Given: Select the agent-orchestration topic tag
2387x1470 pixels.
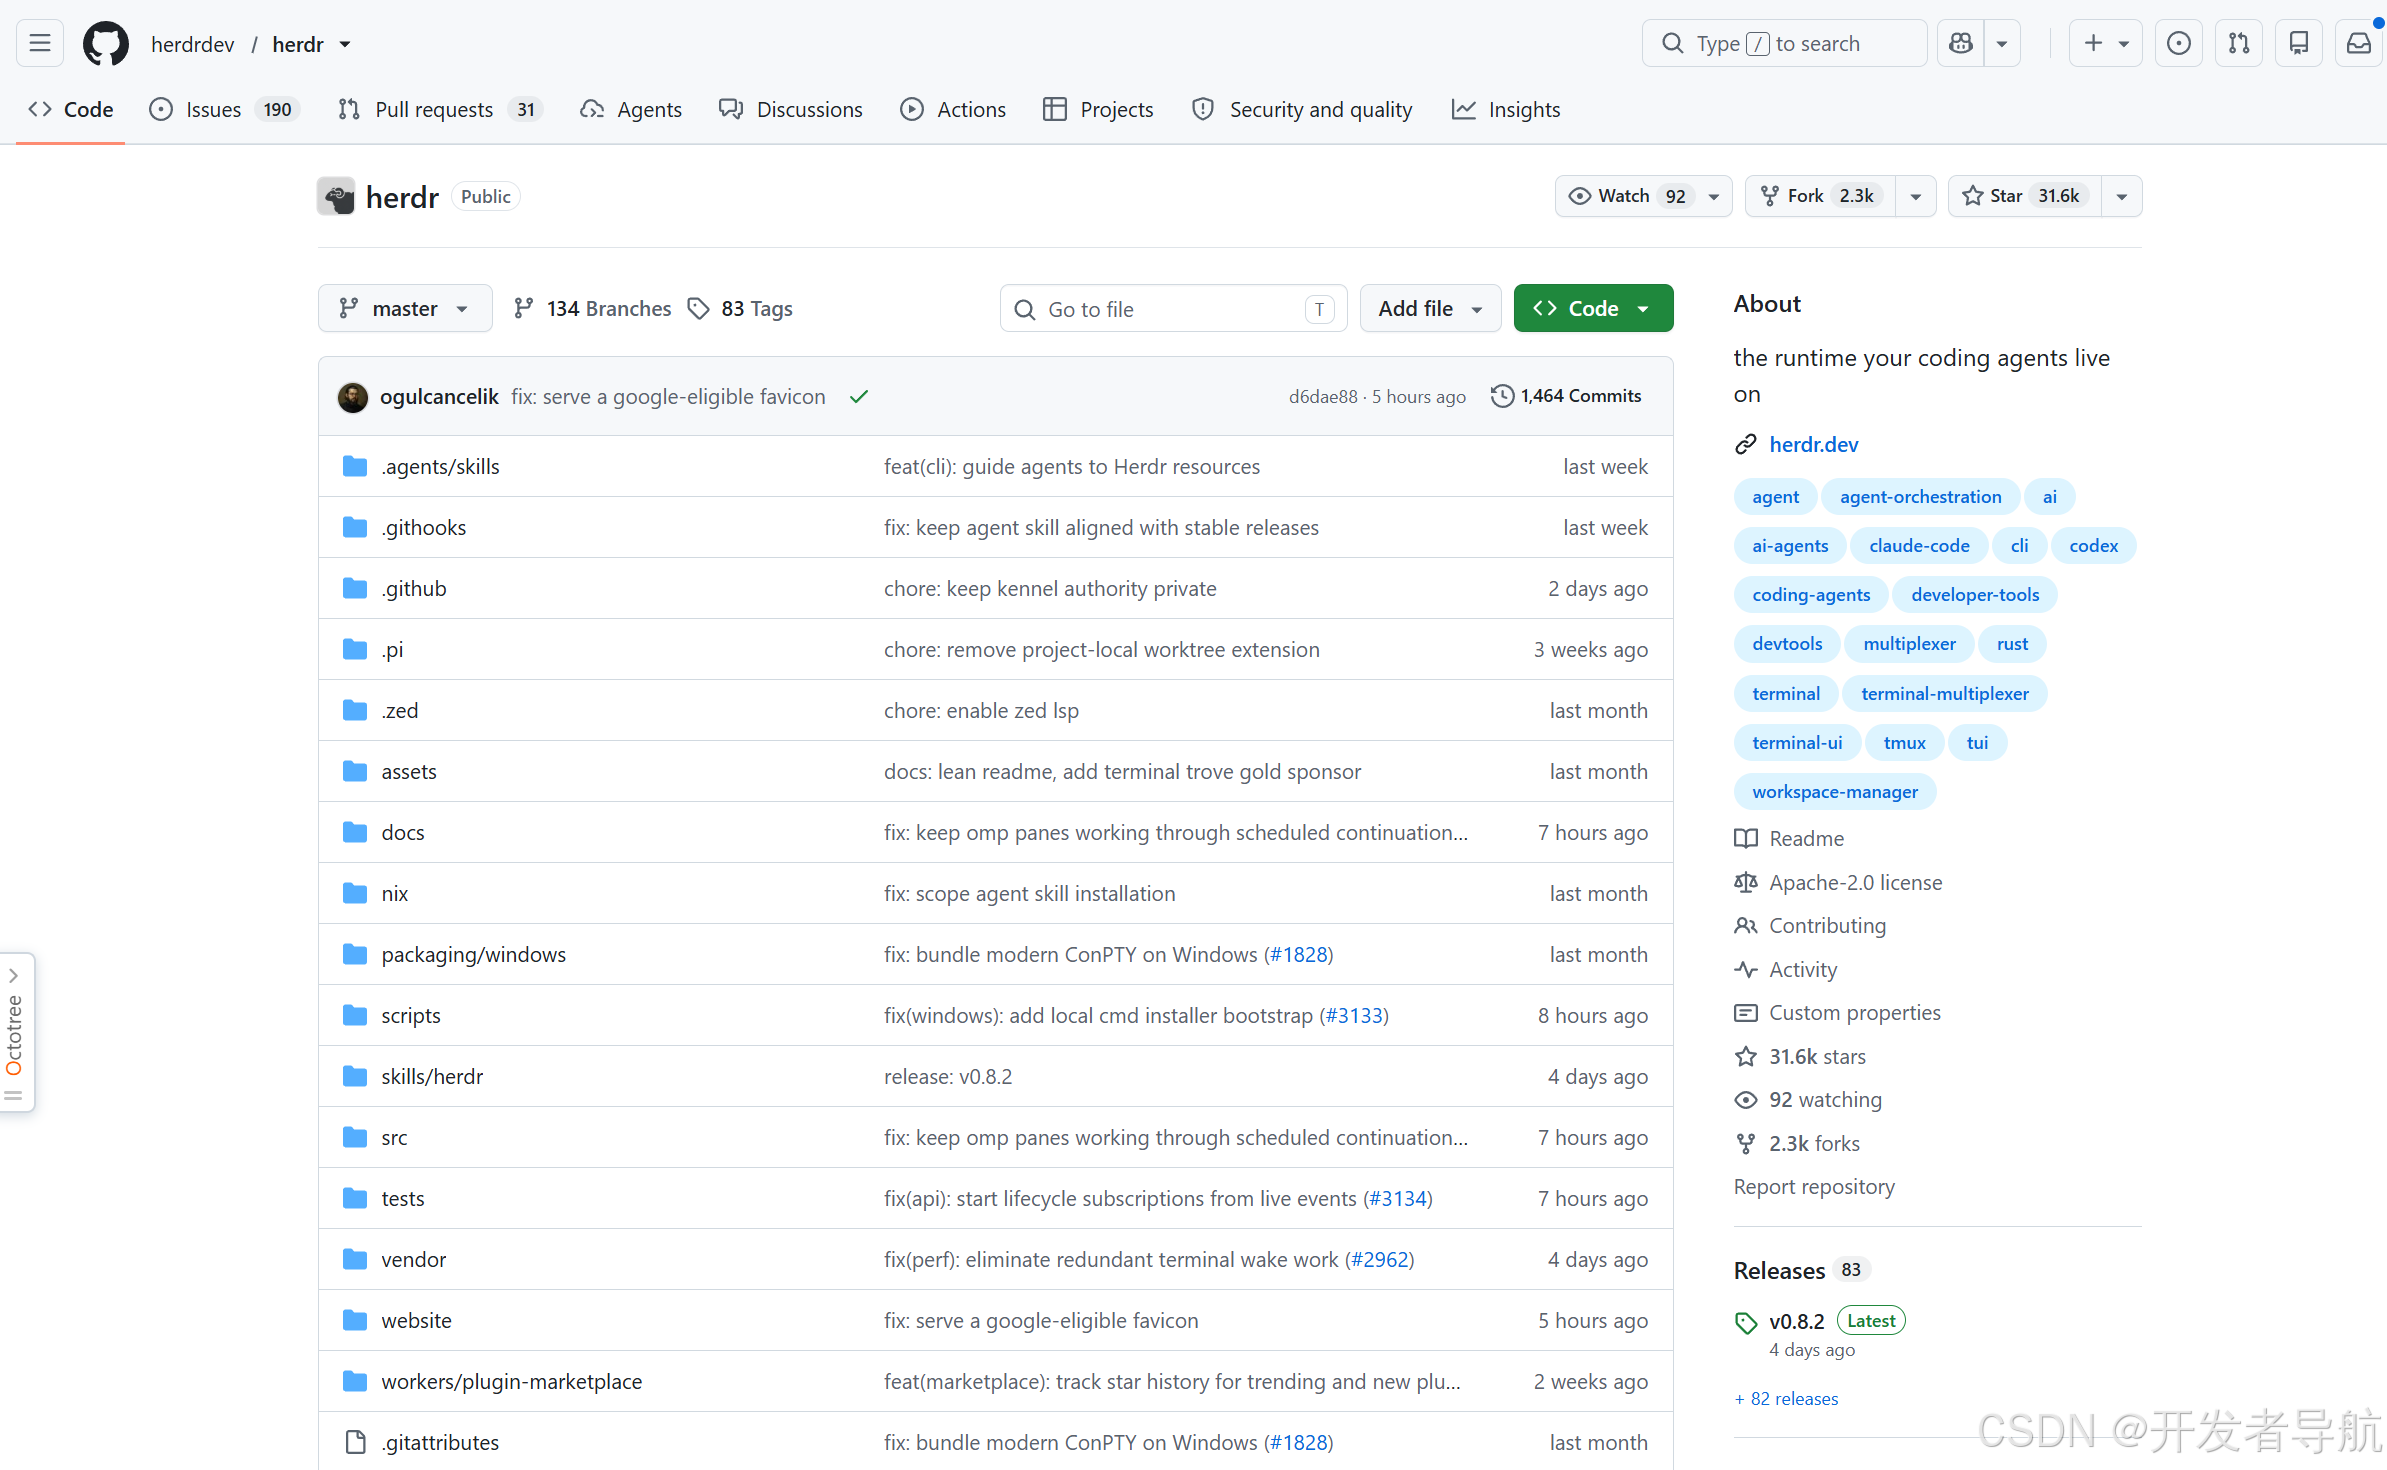Looking at the screenshot, I should tap(1920, 497).
